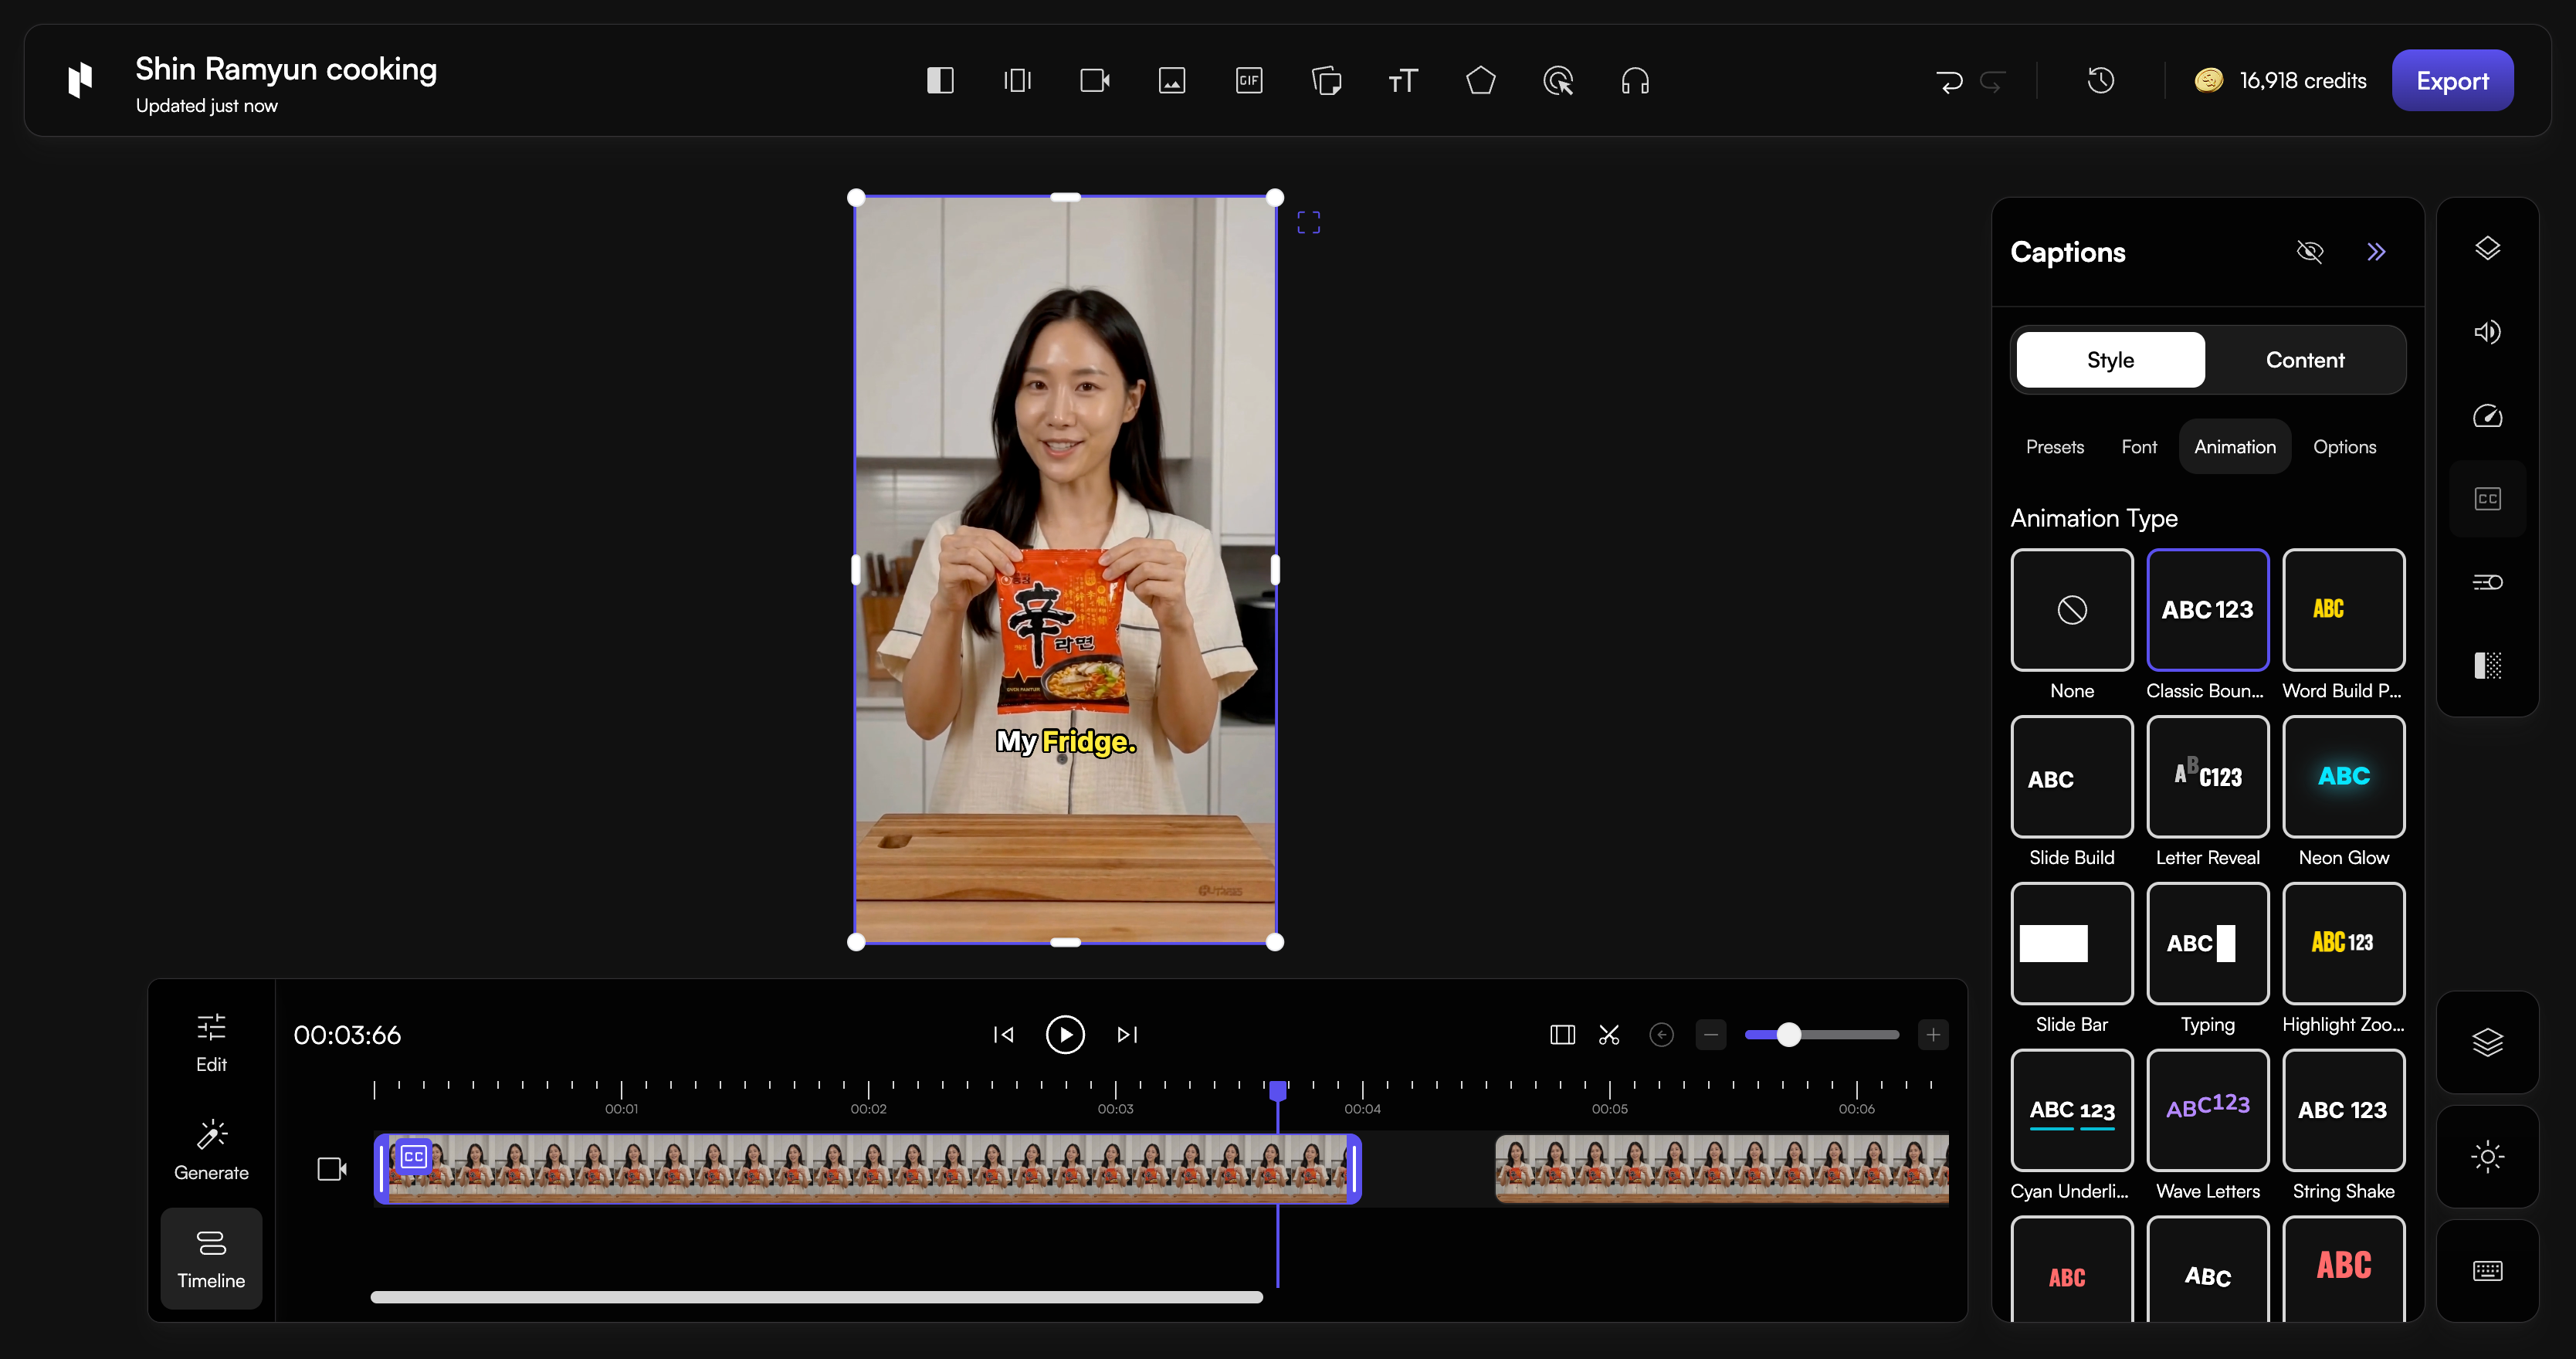This screenshot has width=2576, height=1359.
Task: Select the String Shake animation
Action: coord(2343,1110)
